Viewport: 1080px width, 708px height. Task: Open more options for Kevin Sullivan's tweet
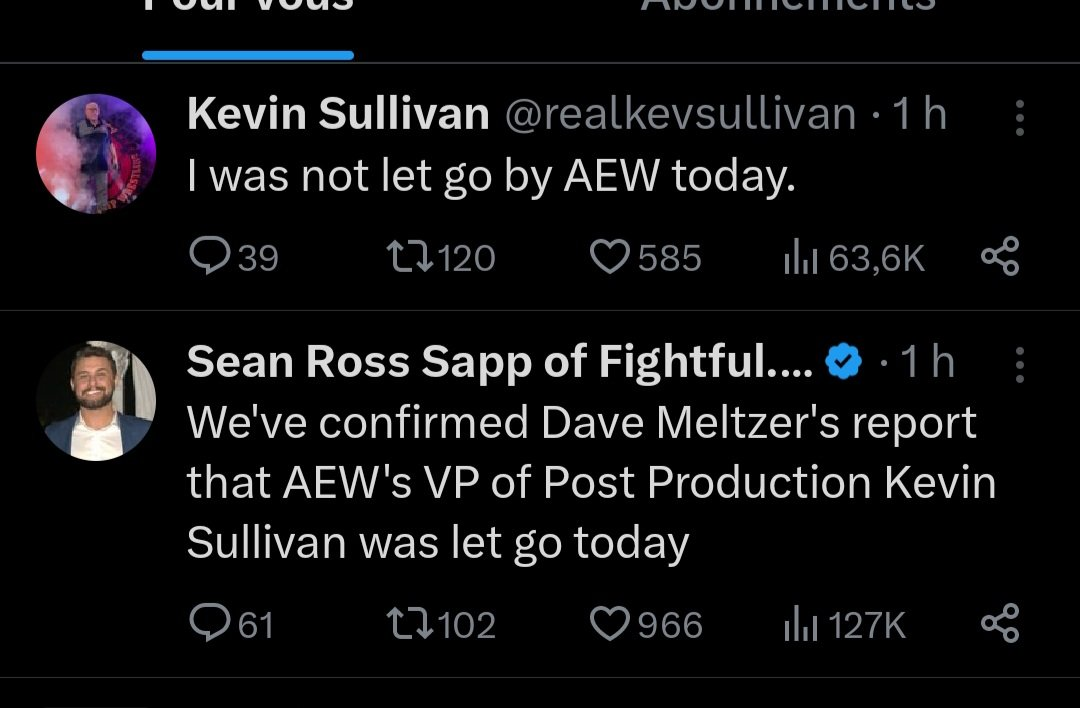(1019, 118)
